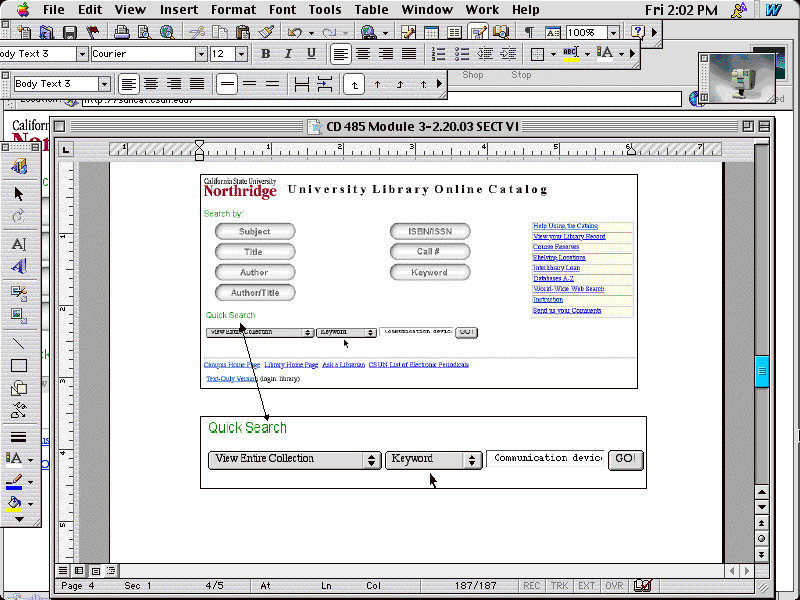Click the Help question mark icon
The image size is (800, 600).
click(638, 32)
